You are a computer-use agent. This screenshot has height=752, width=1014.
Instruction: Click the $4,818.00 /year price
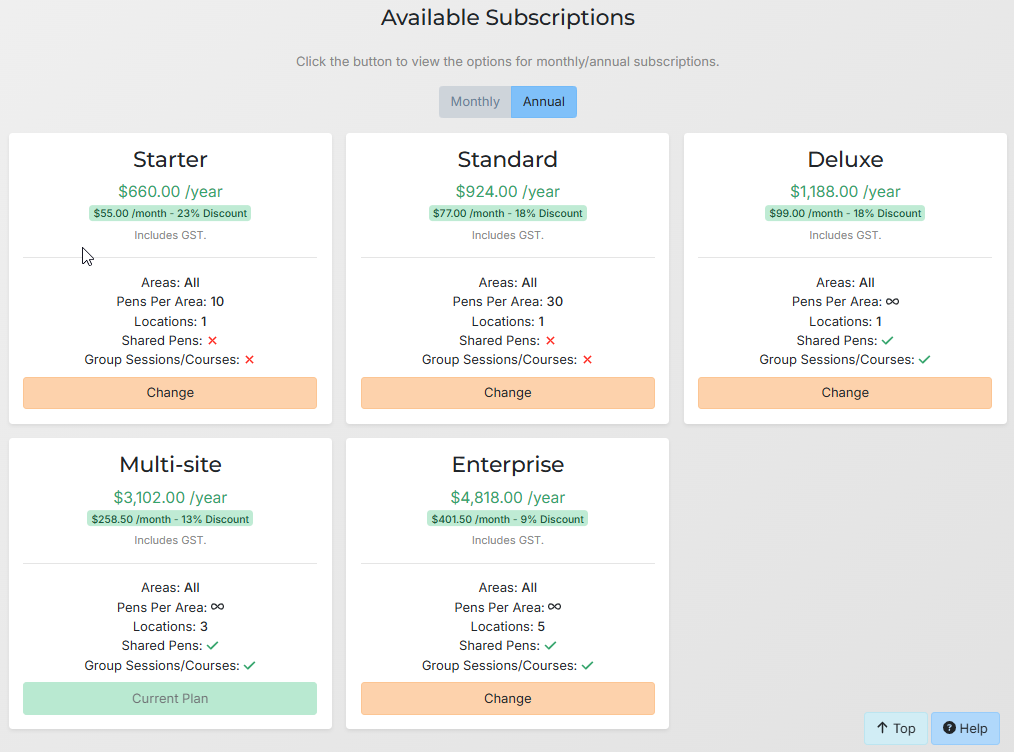508,497
